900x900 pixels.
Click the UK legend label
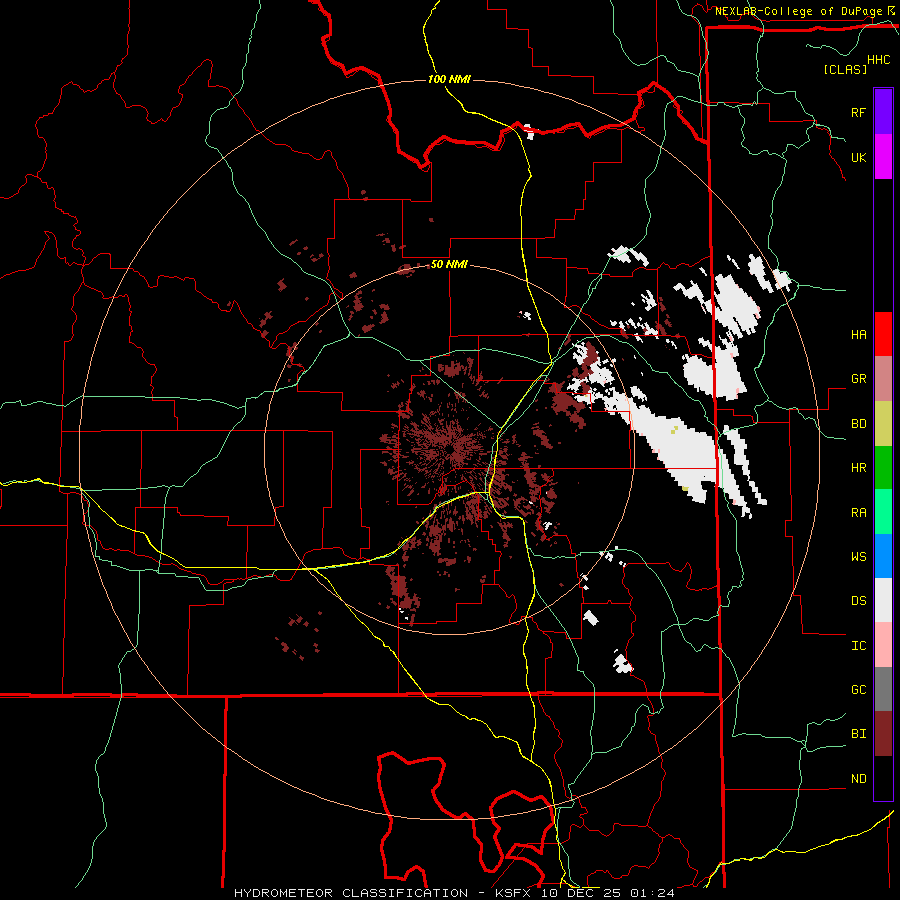point(858,157)
